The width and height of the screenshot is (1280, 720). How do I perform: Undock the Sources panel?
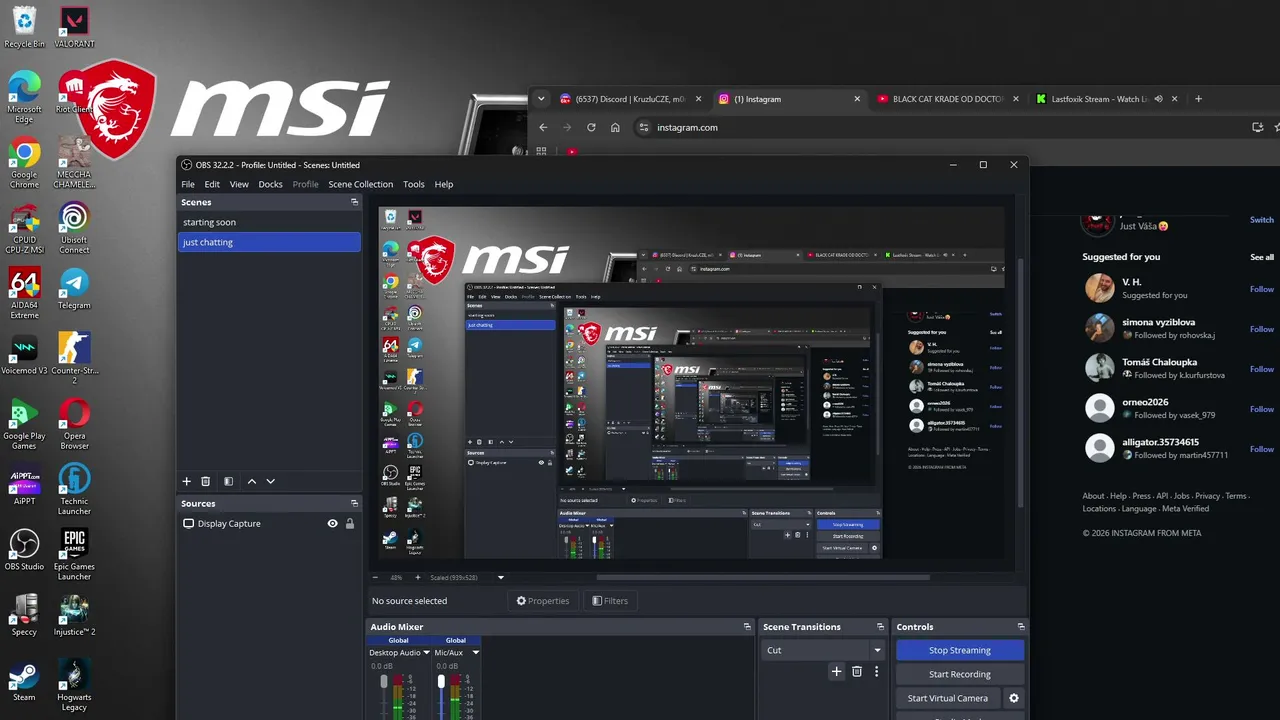pyautogui.click(x=354, y=503)
